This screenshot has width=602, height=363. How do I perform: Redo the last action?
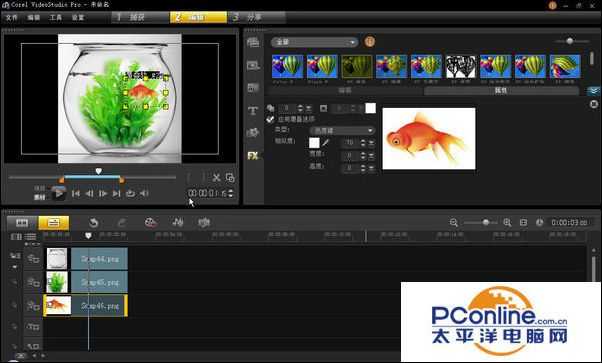point(122,223)
